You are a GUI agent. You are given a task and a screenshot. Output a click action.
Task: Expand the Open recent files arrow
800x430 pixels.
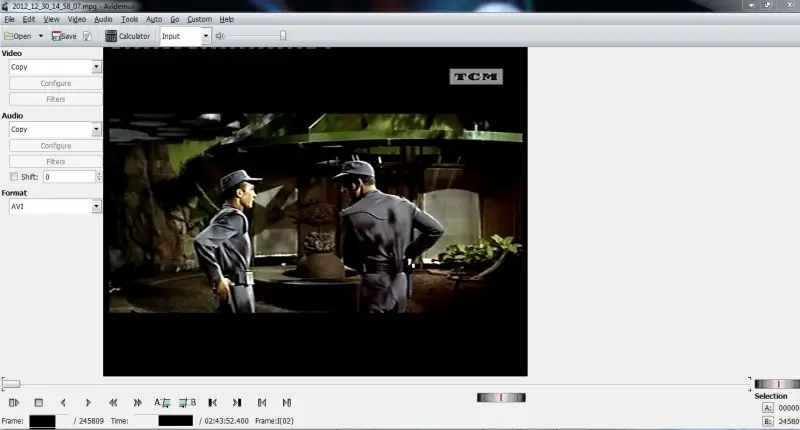[41, 36]
